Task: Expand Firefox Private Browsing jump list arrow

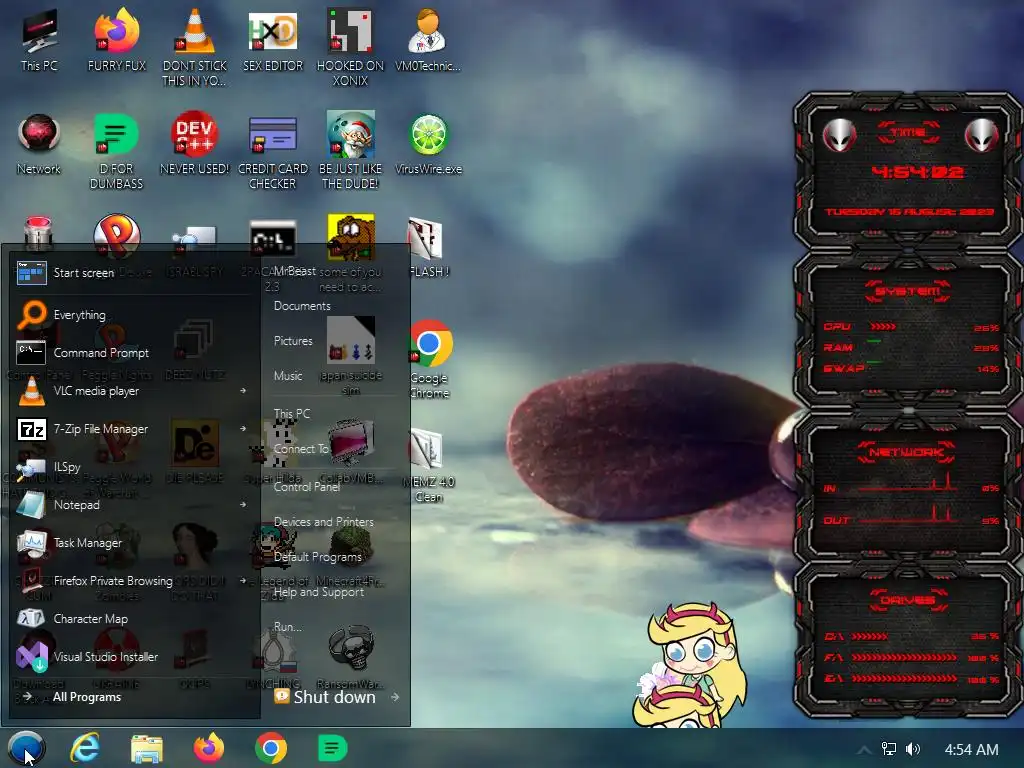Action: click(243, 581)
